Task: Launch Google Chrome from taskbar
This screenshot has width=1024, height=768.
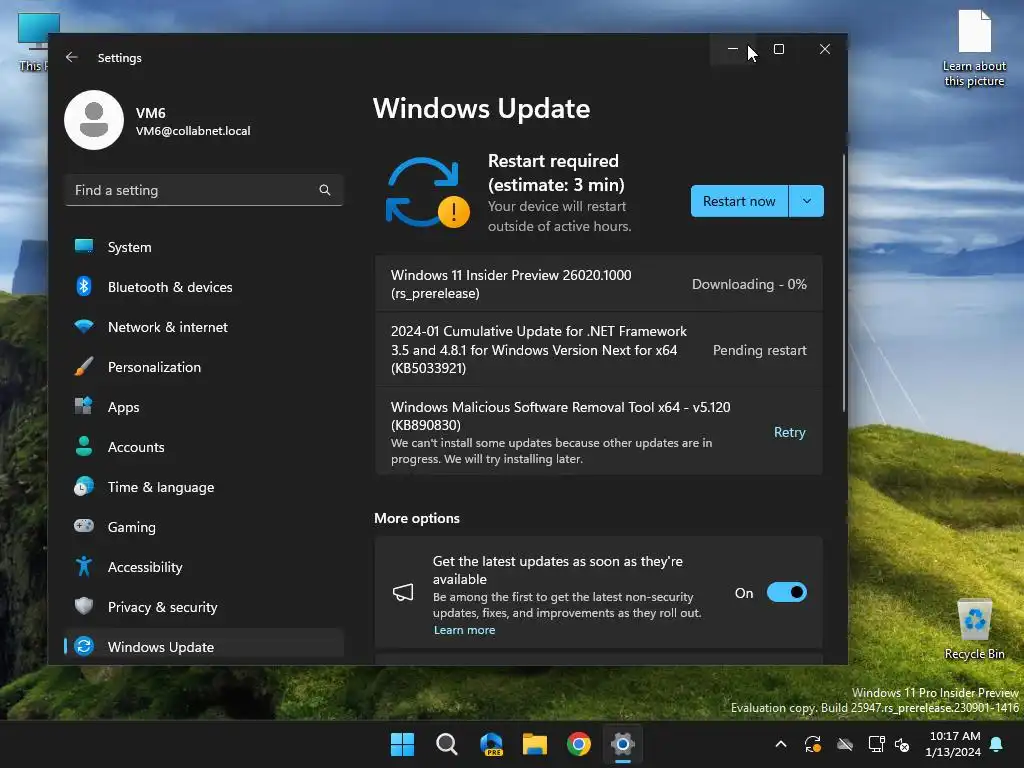Action: point(579,744)
